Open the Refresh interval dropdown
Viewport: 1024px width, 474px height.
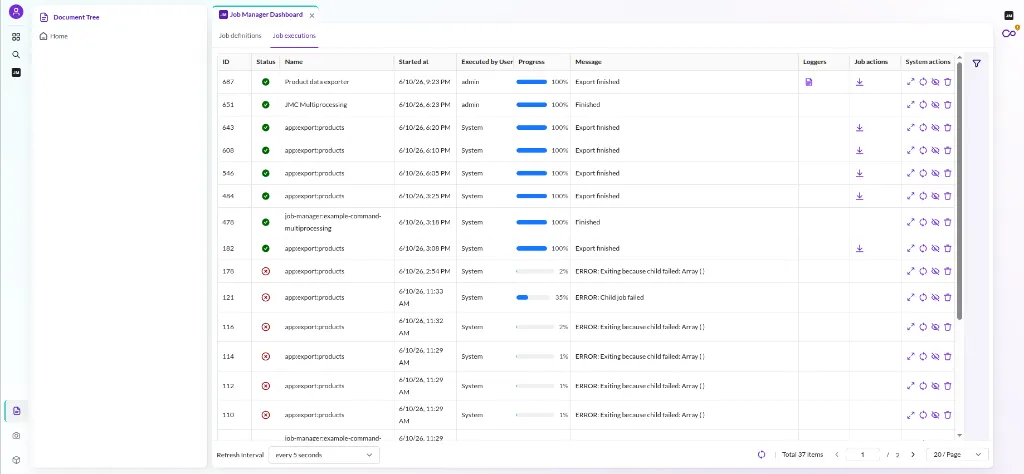[x=324, y=455]
